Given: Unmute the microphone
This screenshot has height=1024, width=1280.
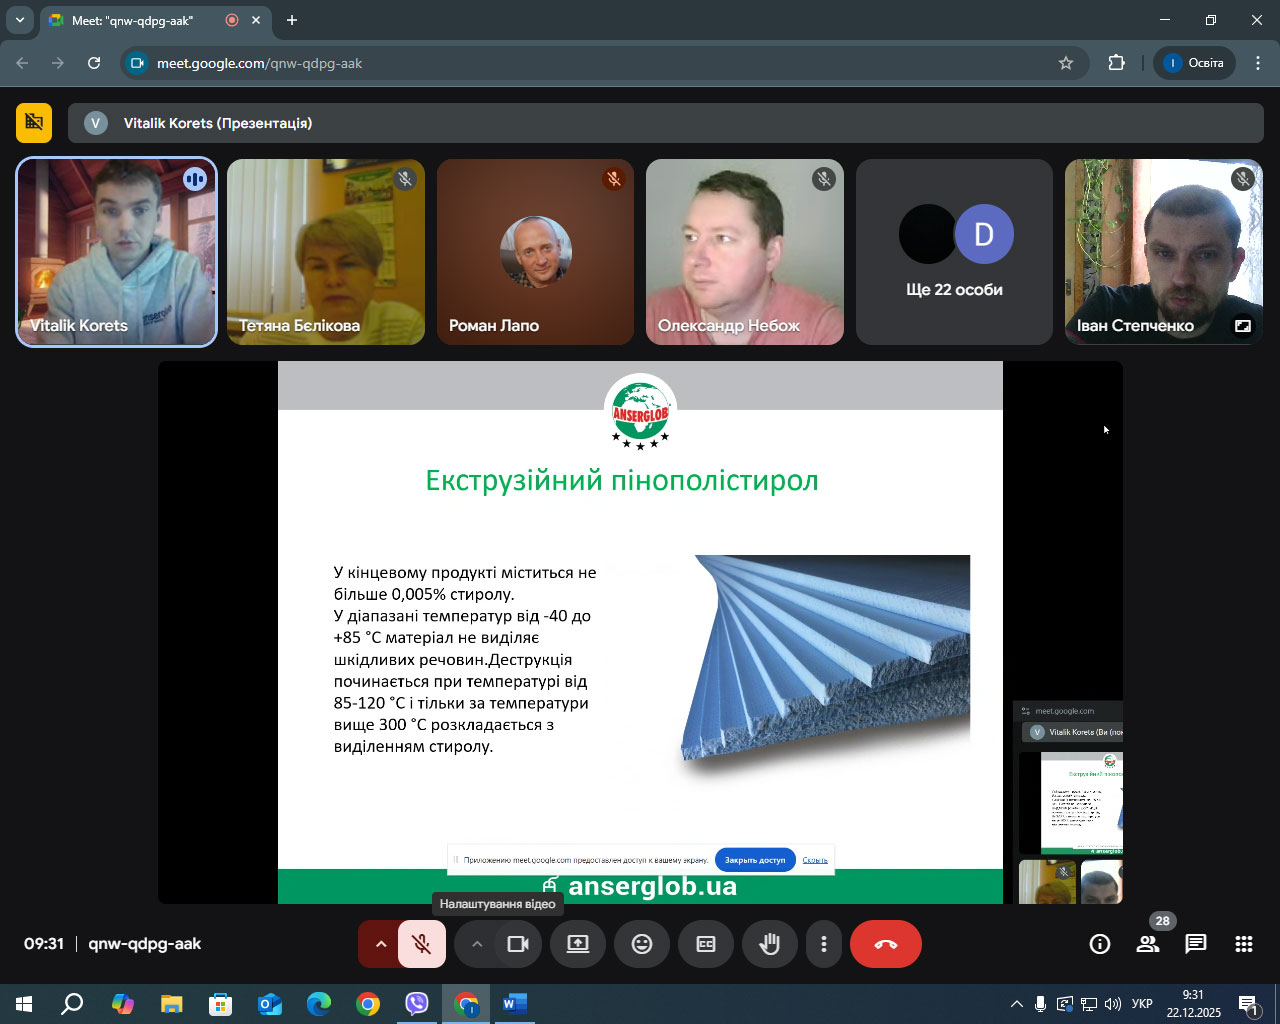Looking at the screenshot, I should pos(422,944).
